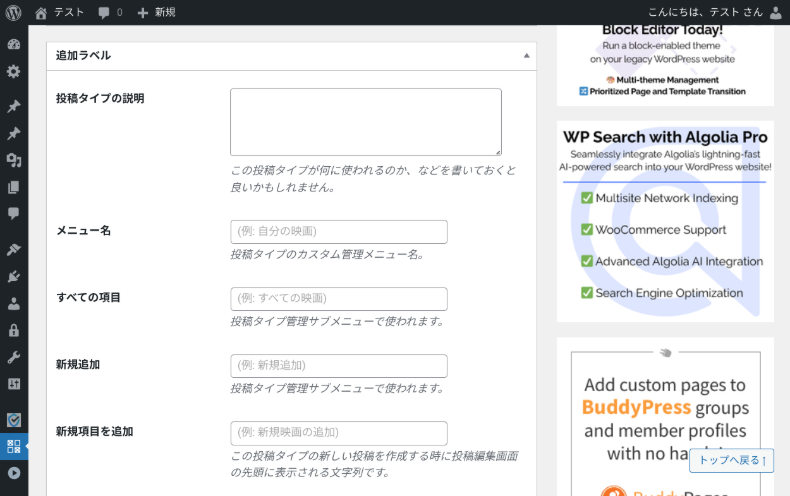790x496 pixels.
Task: Focus the すべての項目 input field
Action: click(x=339, y=299)
